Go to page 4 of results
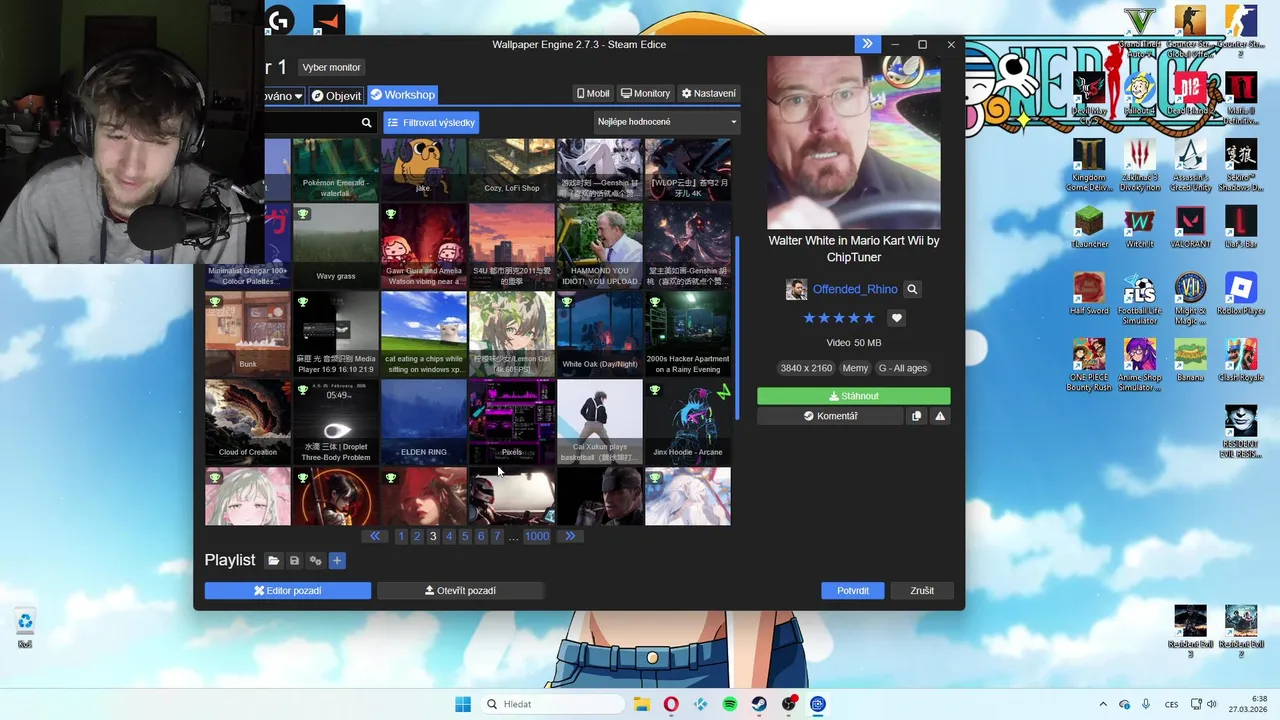 (x=449, y=537)
